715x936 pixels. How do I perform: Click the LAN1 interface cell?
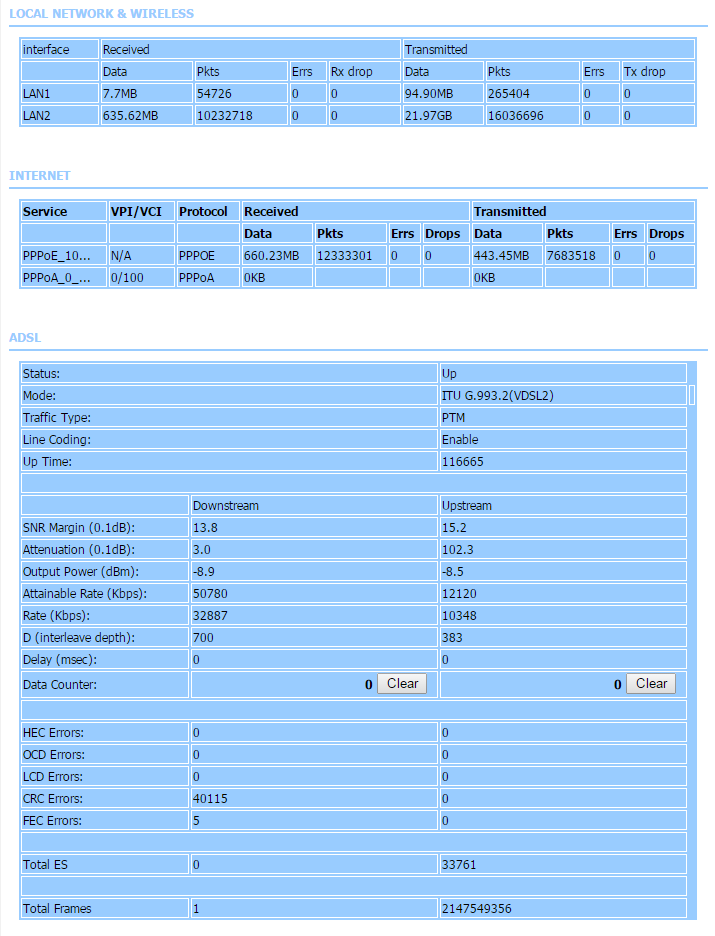tap(59, 94)
